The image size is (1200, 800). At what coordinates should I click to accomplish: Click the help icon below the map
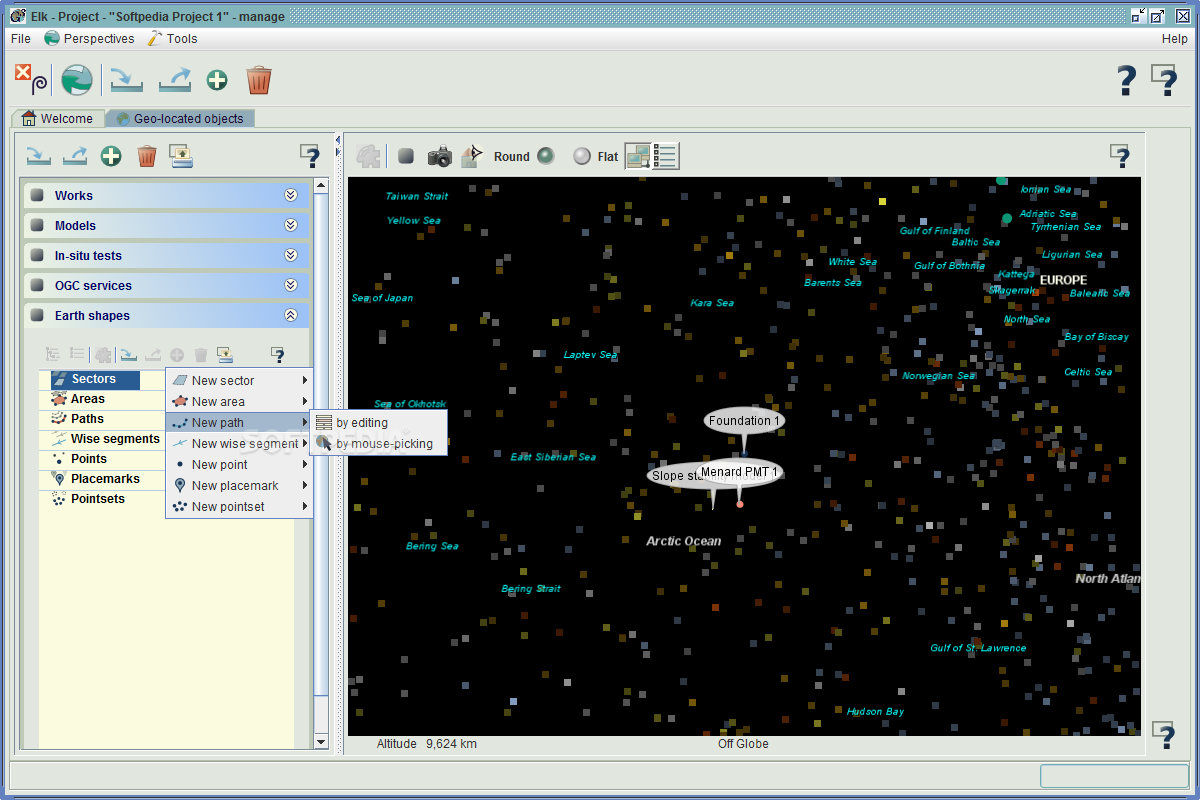click(x=1163, y=736)
